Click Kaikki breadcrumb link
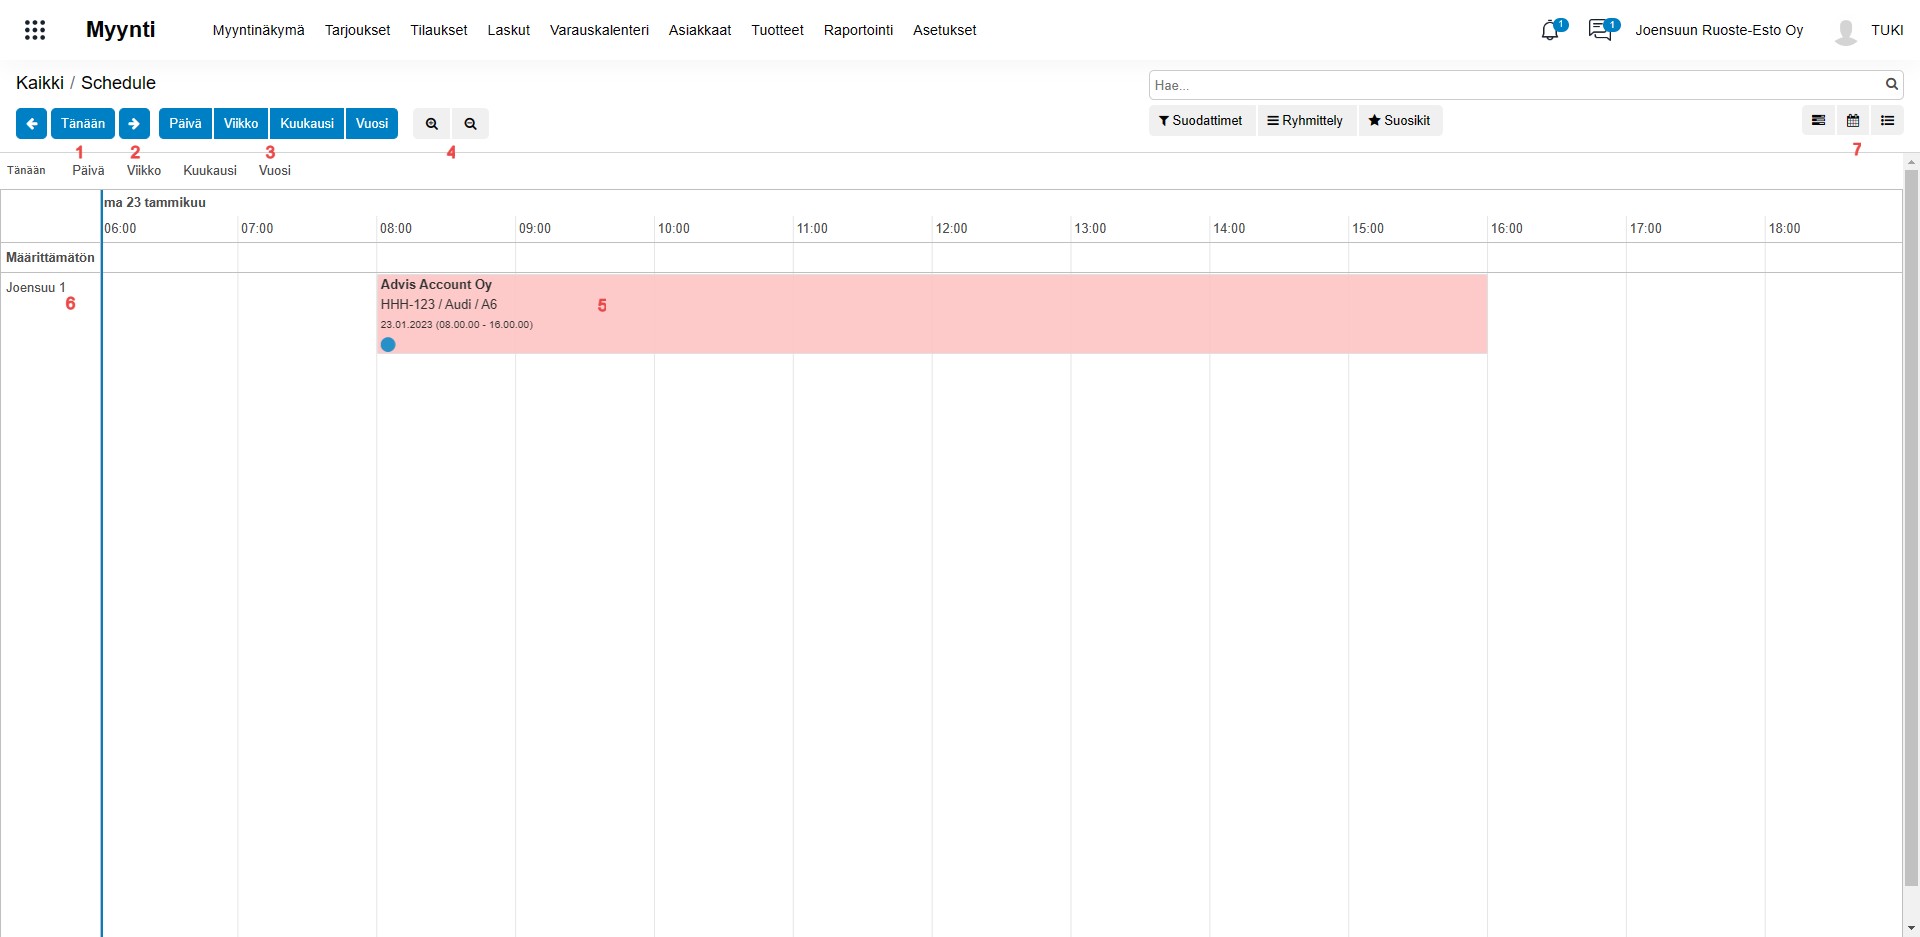 [40, 83]
